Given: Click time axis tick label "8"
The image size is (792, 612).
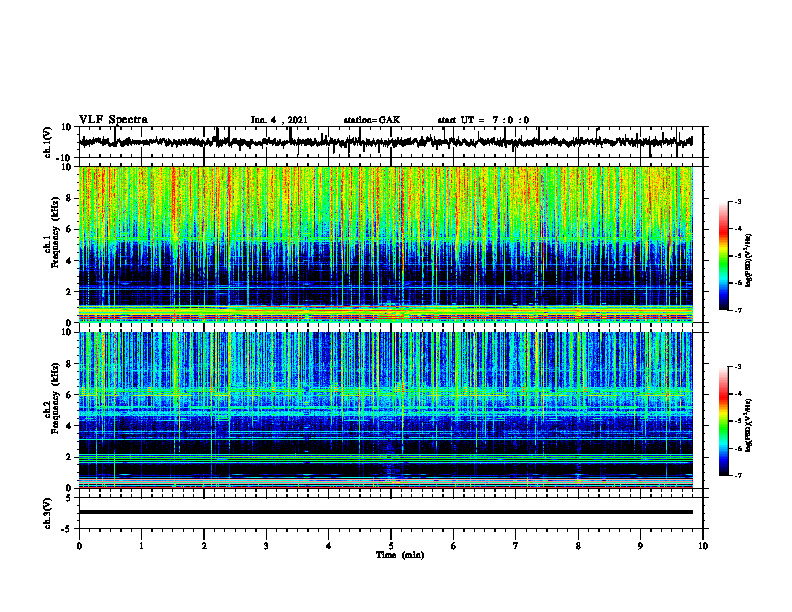Looking at the screenshot, I should pos(578,546).
